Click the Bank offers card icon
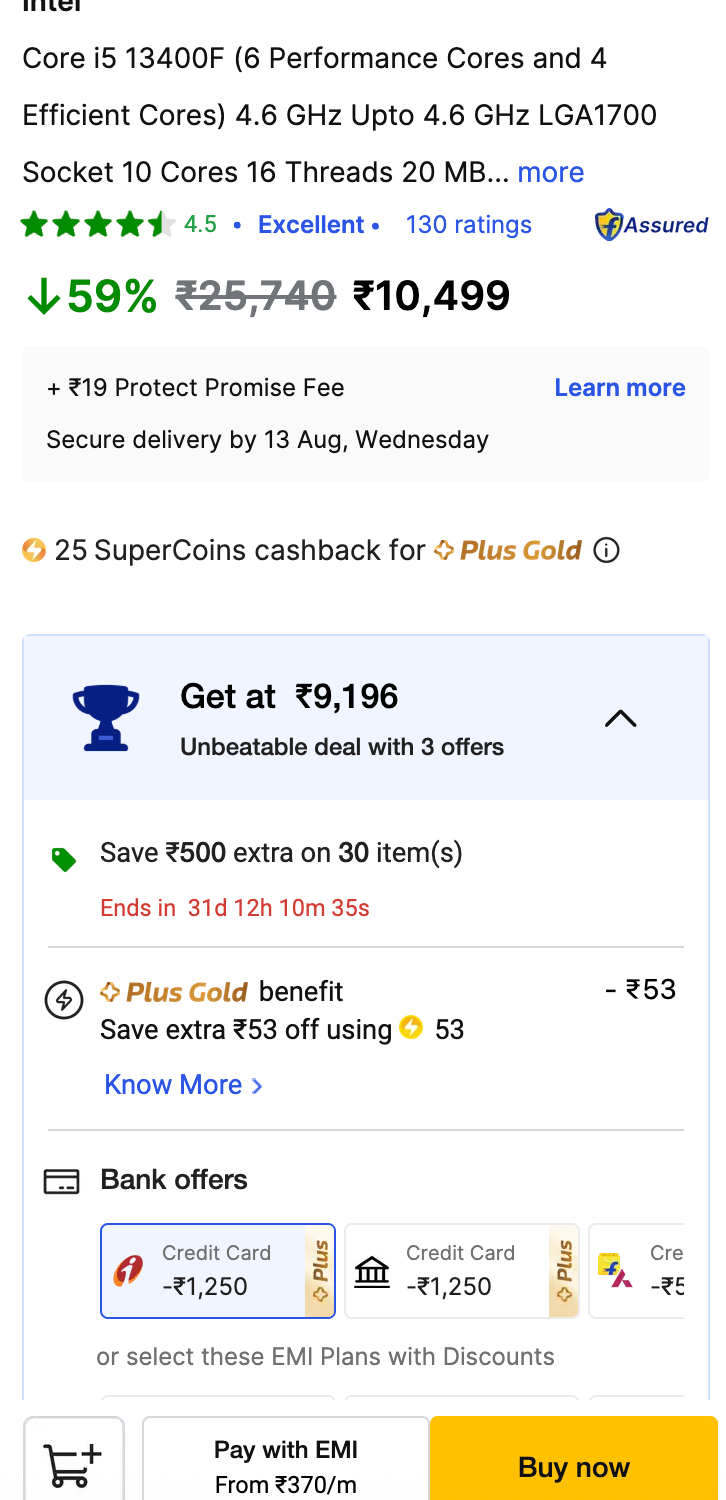This screenshot has width=726, height=1500. point(61,1182)
